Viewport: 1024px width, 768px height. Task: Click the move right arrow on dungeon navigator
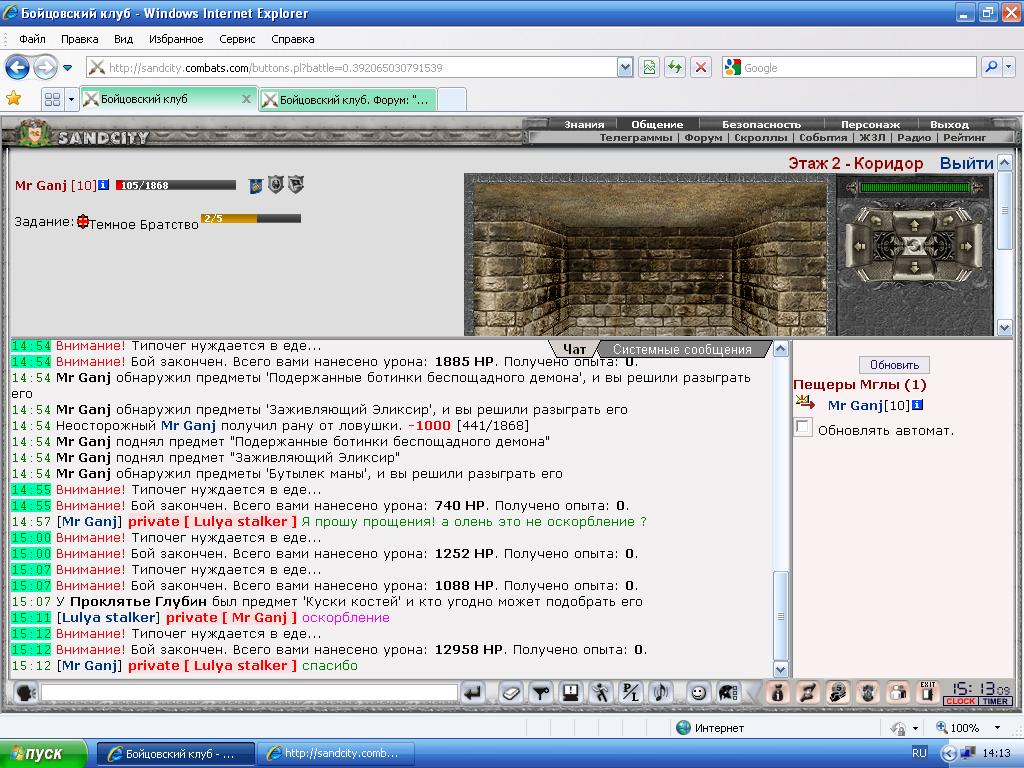(967, 246)
